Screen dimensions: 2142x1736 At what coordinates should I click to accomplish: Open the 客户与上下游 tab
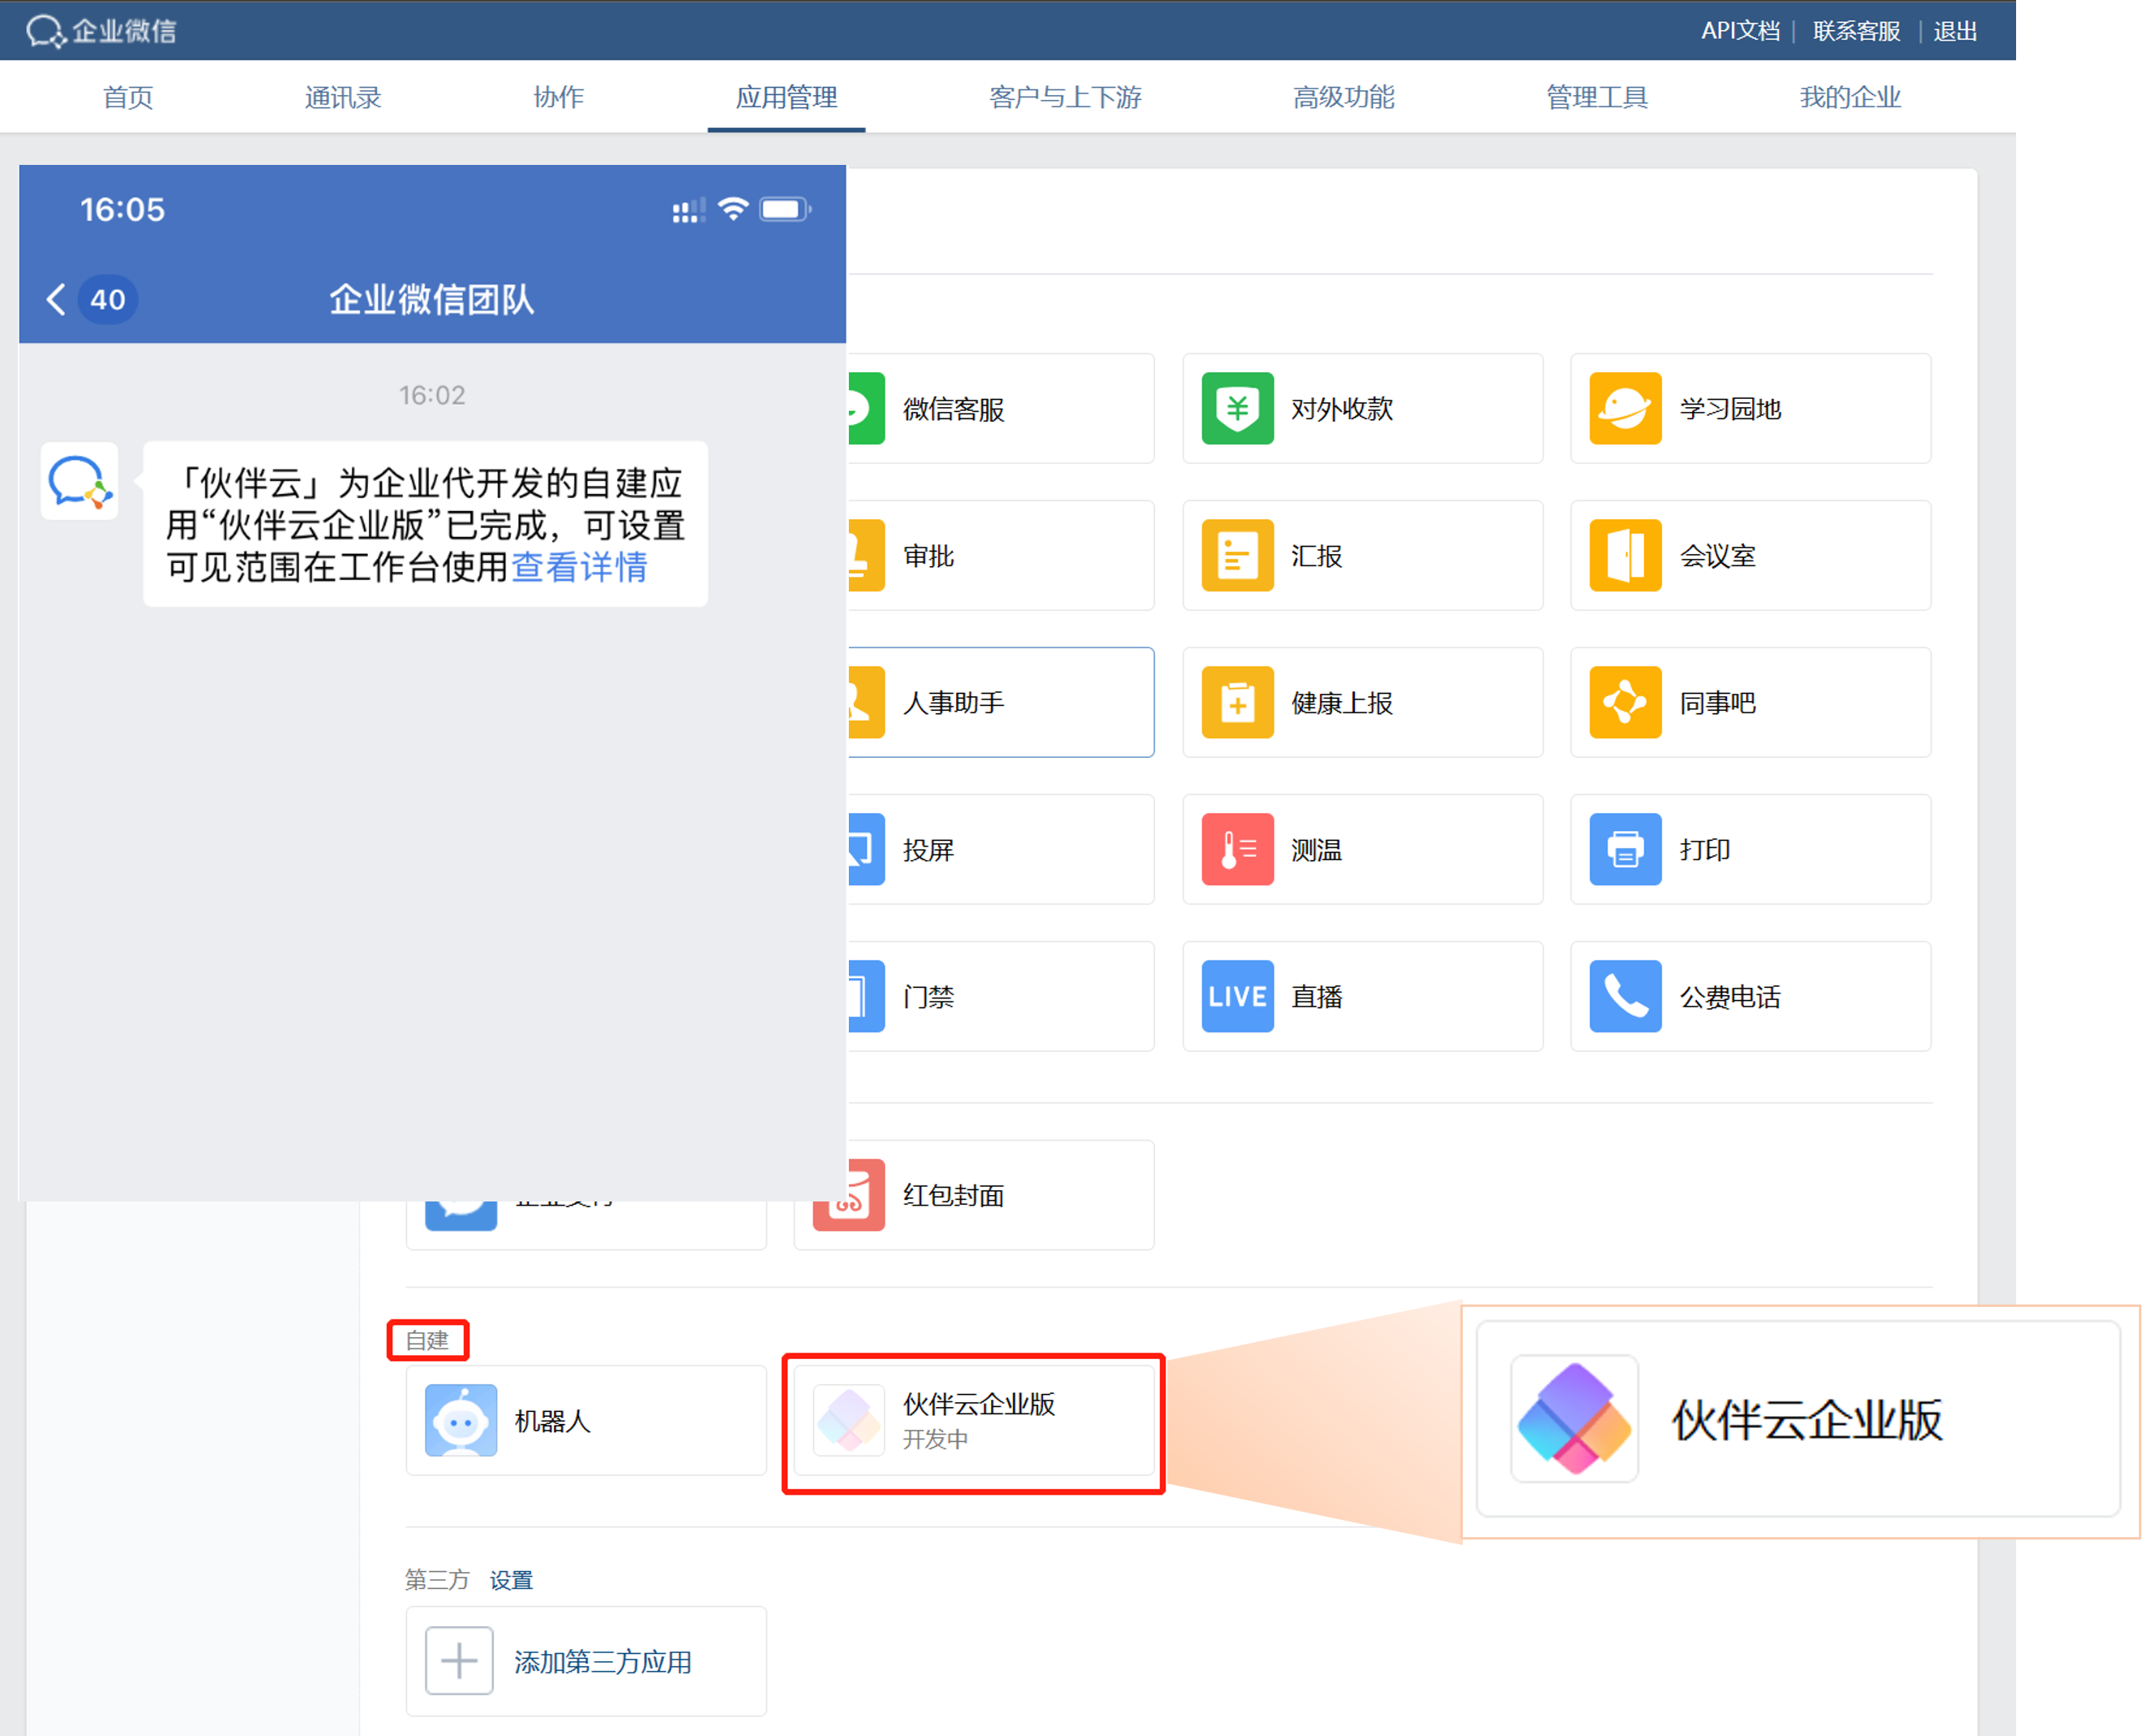(x=1065, y=97)
